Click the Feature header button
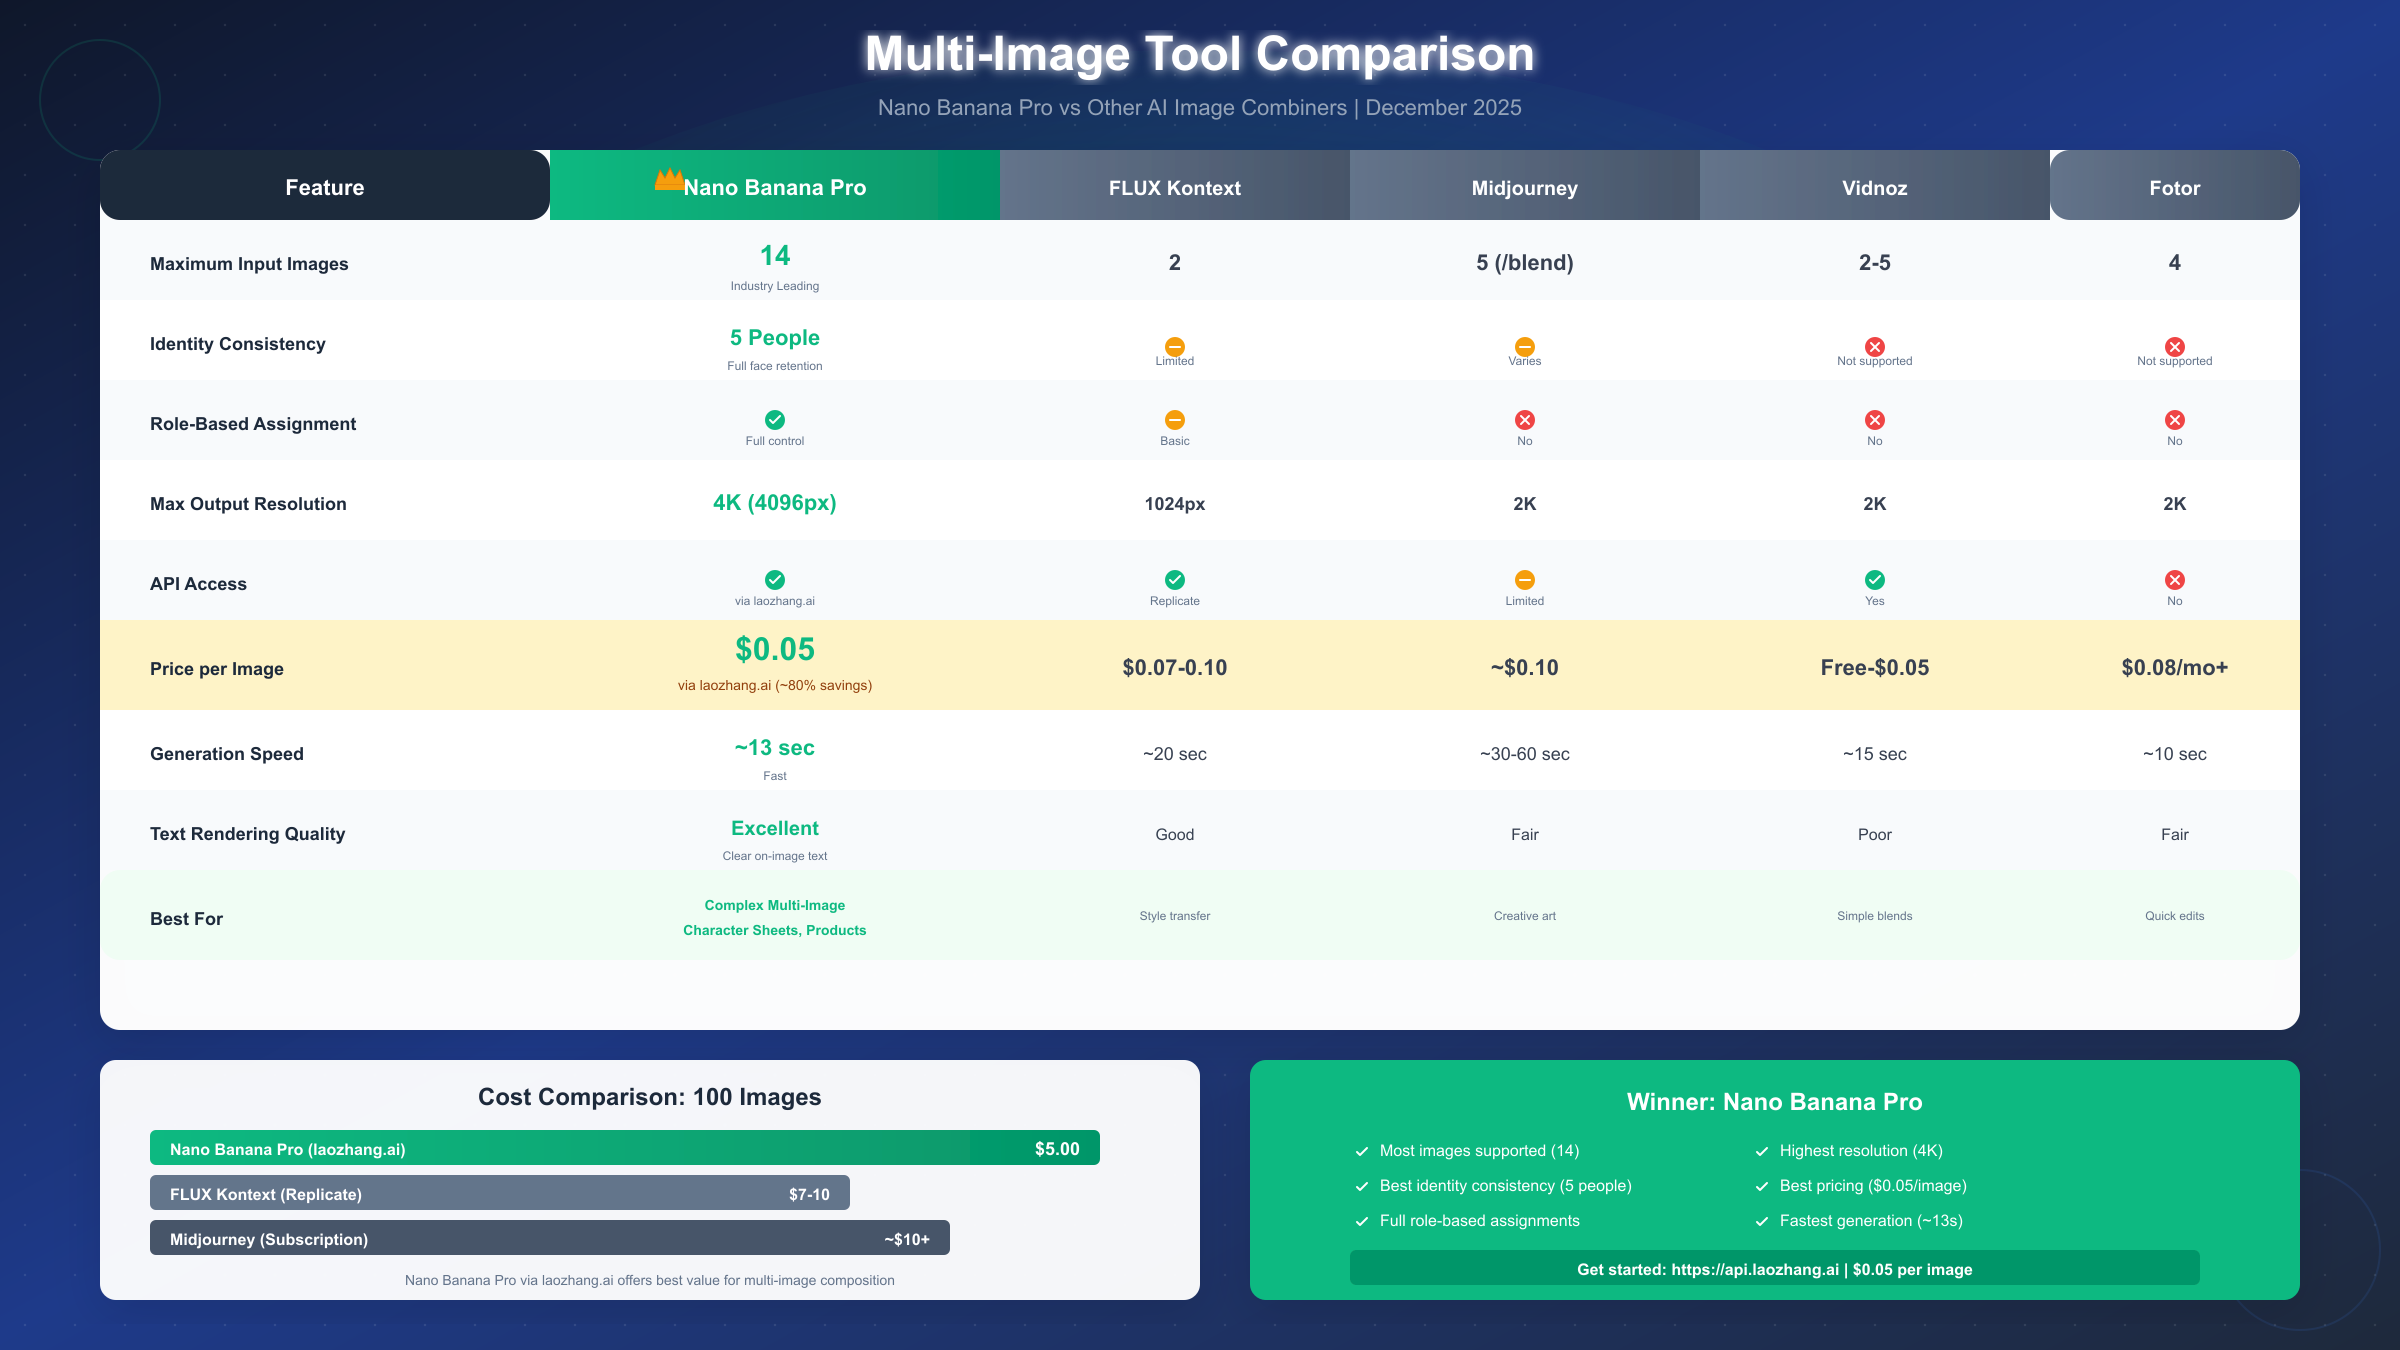 tap(324, 186)
